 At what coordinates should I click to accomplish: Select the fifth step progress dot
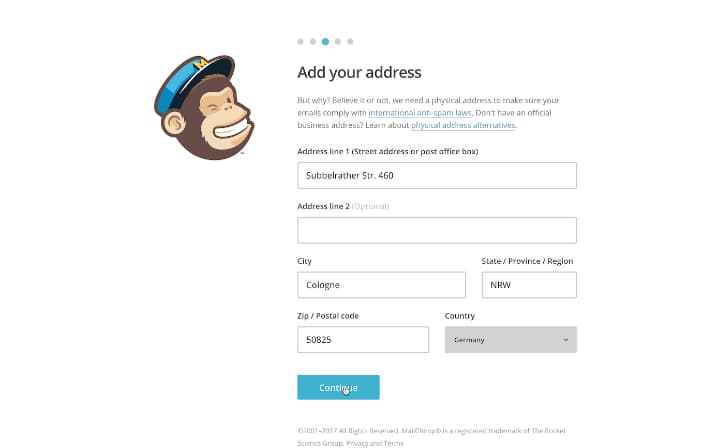[x=350, y=42]
